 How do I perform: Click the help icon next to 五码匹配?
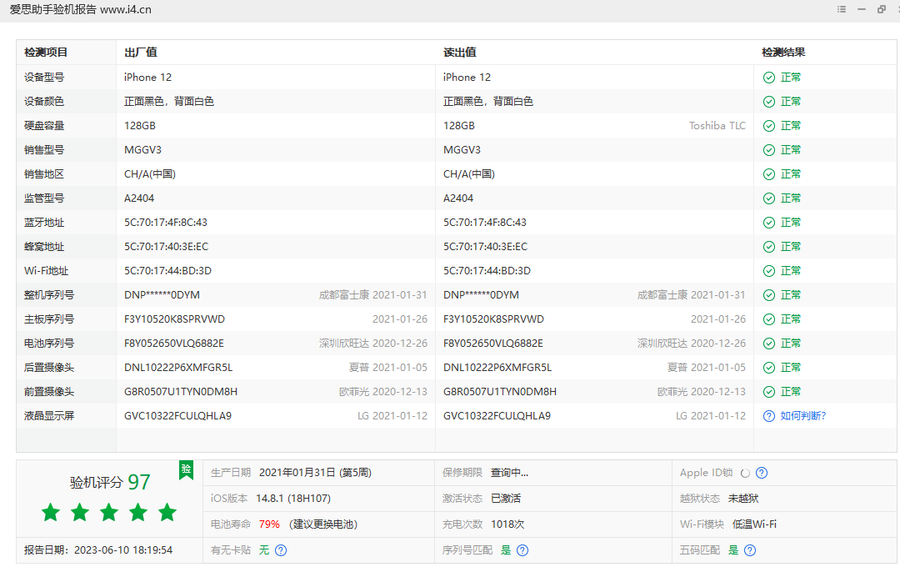point(750,550)
